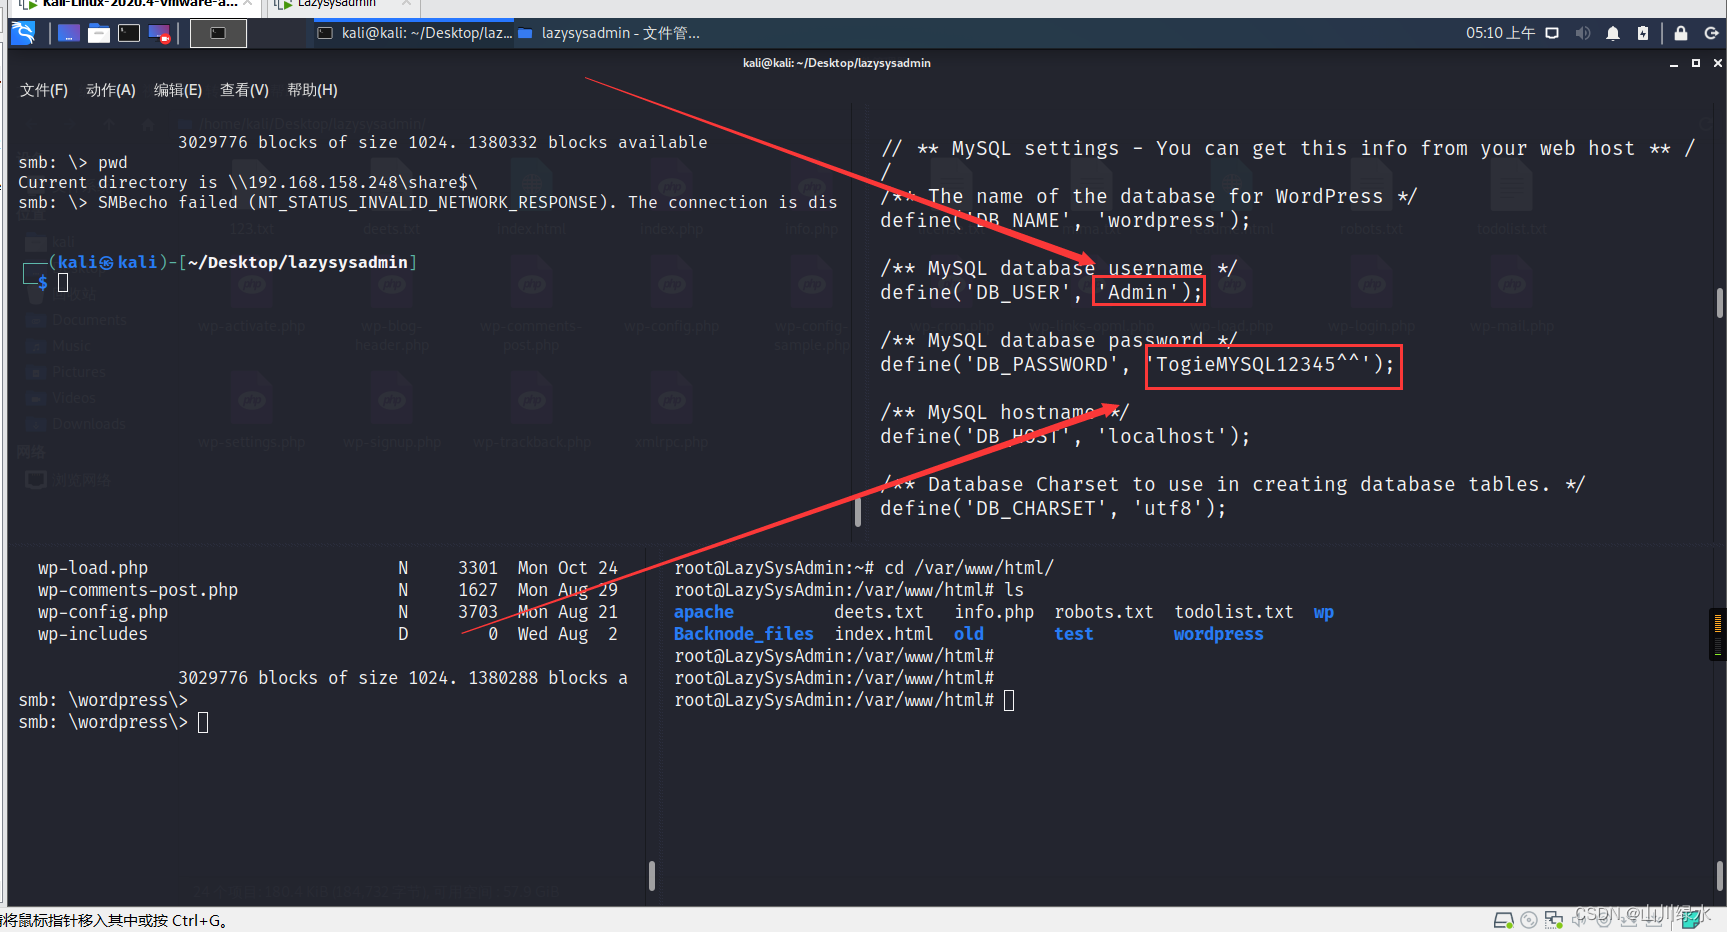Open the 查看(V) menu
The width and height of the screenshot is (1727, 932).
coord(244,90)
